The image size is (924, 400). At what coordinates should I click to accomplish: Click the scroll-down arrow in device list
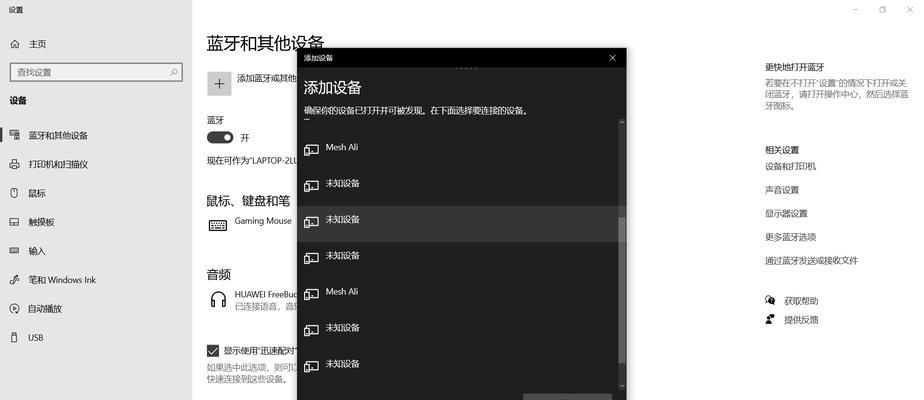pos(621,386)
